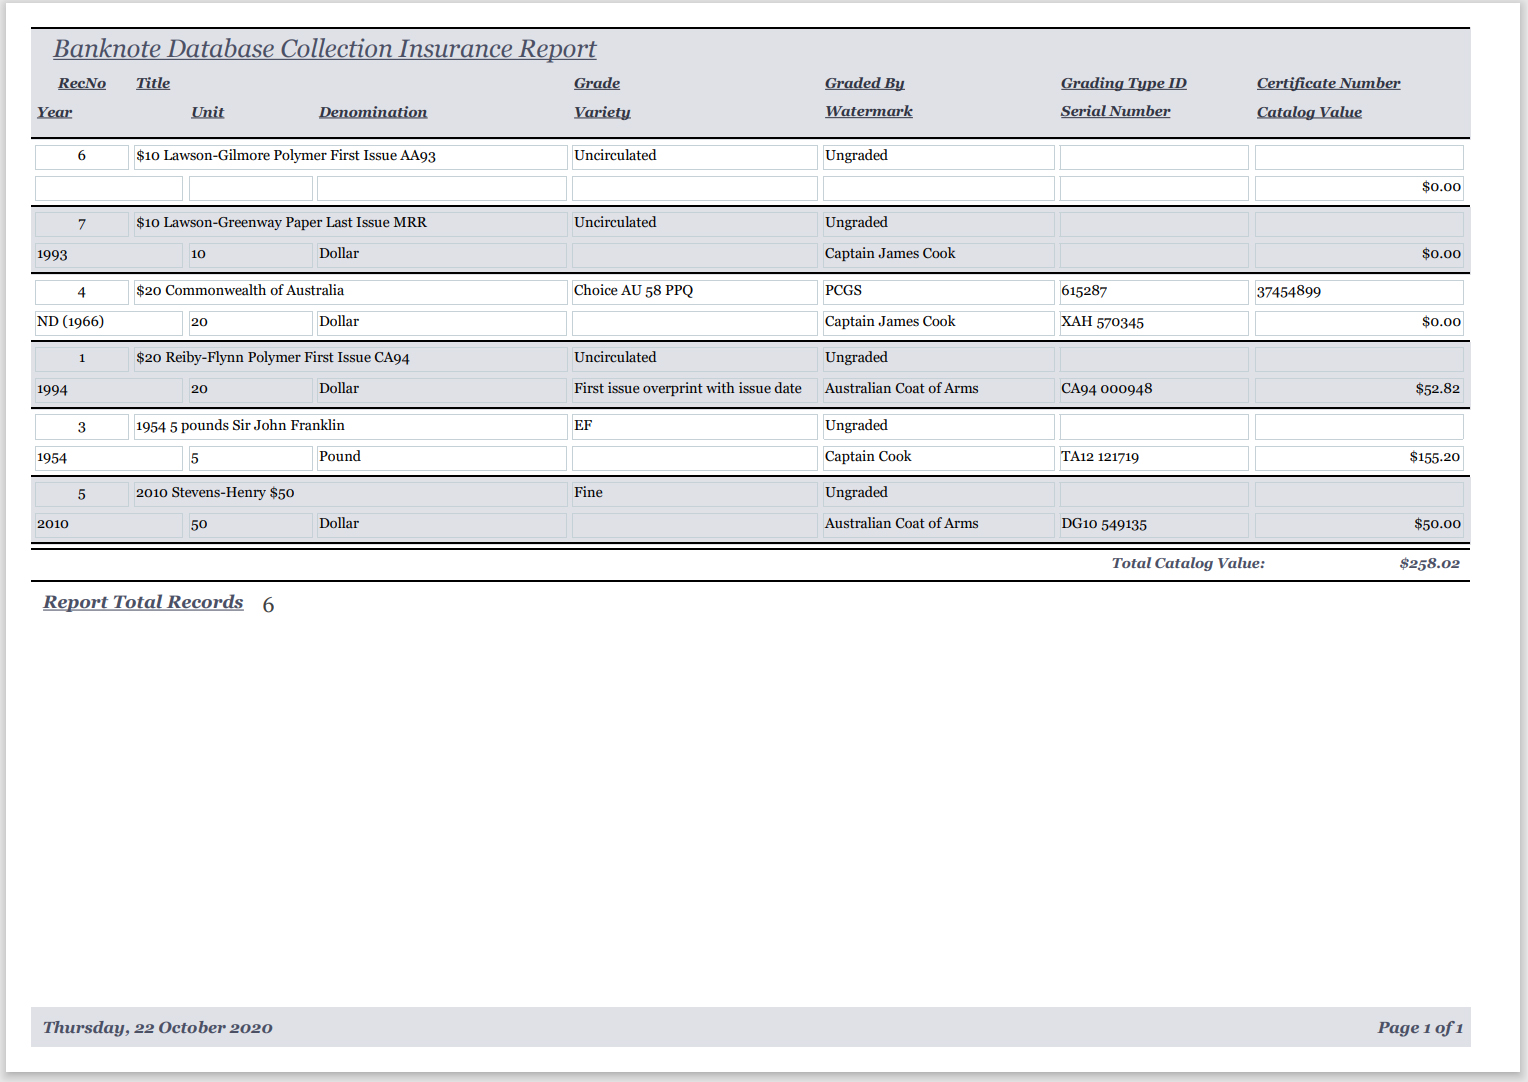Click the Catalog Value header

coord(1309,112)
